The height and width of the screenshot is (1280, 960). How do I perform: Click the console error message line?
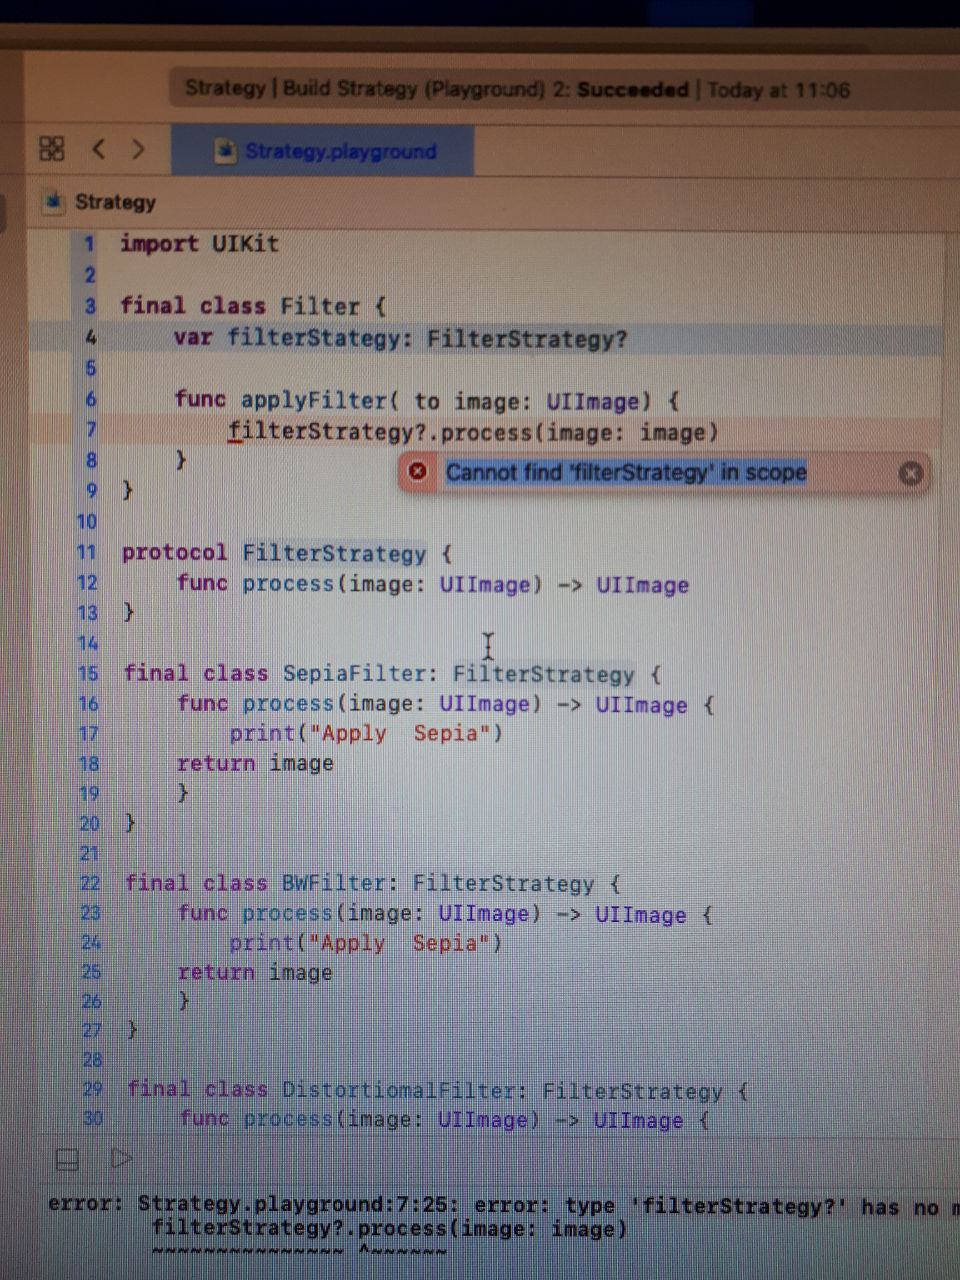[x=504, y=1206]
